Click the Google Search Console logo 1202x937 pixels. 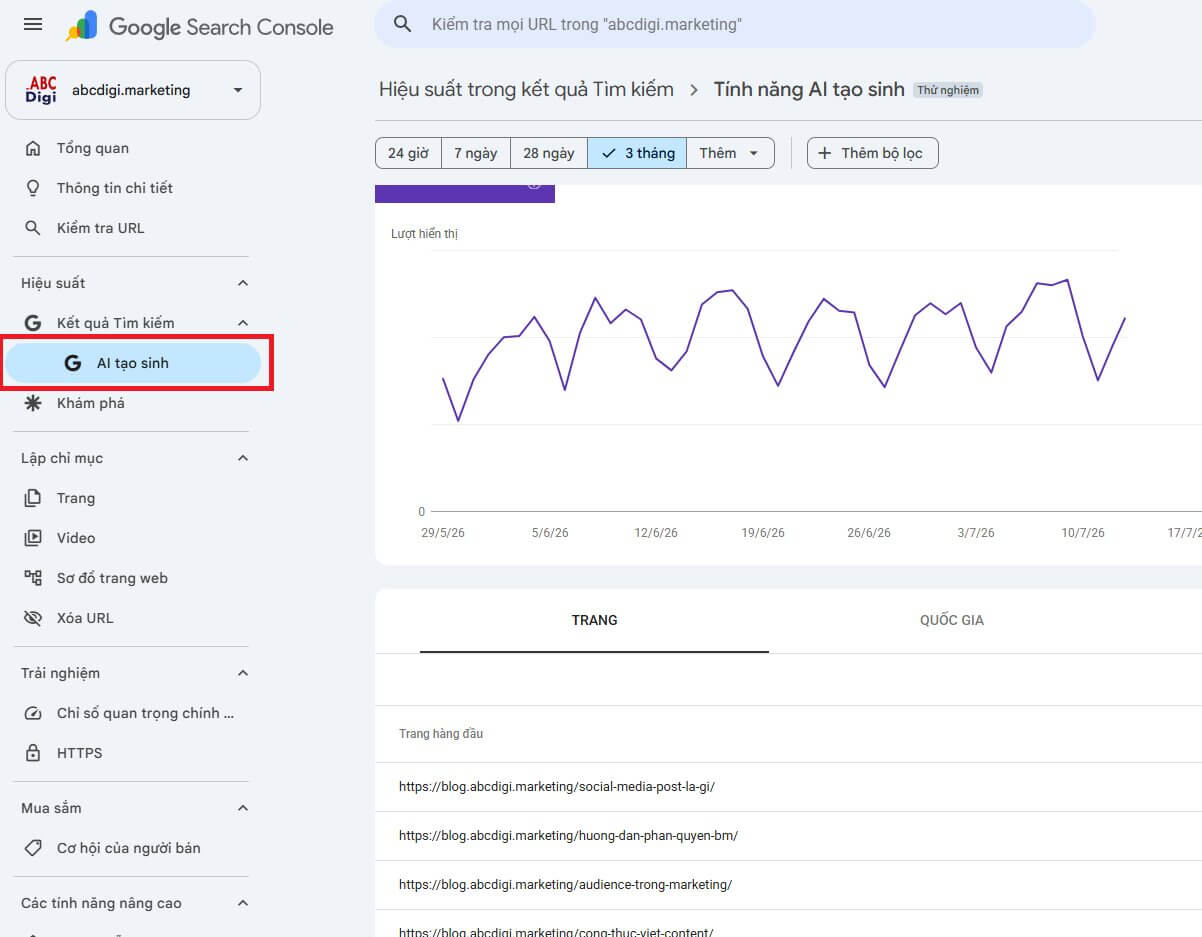pyautogui.click(x=200, y=26)
